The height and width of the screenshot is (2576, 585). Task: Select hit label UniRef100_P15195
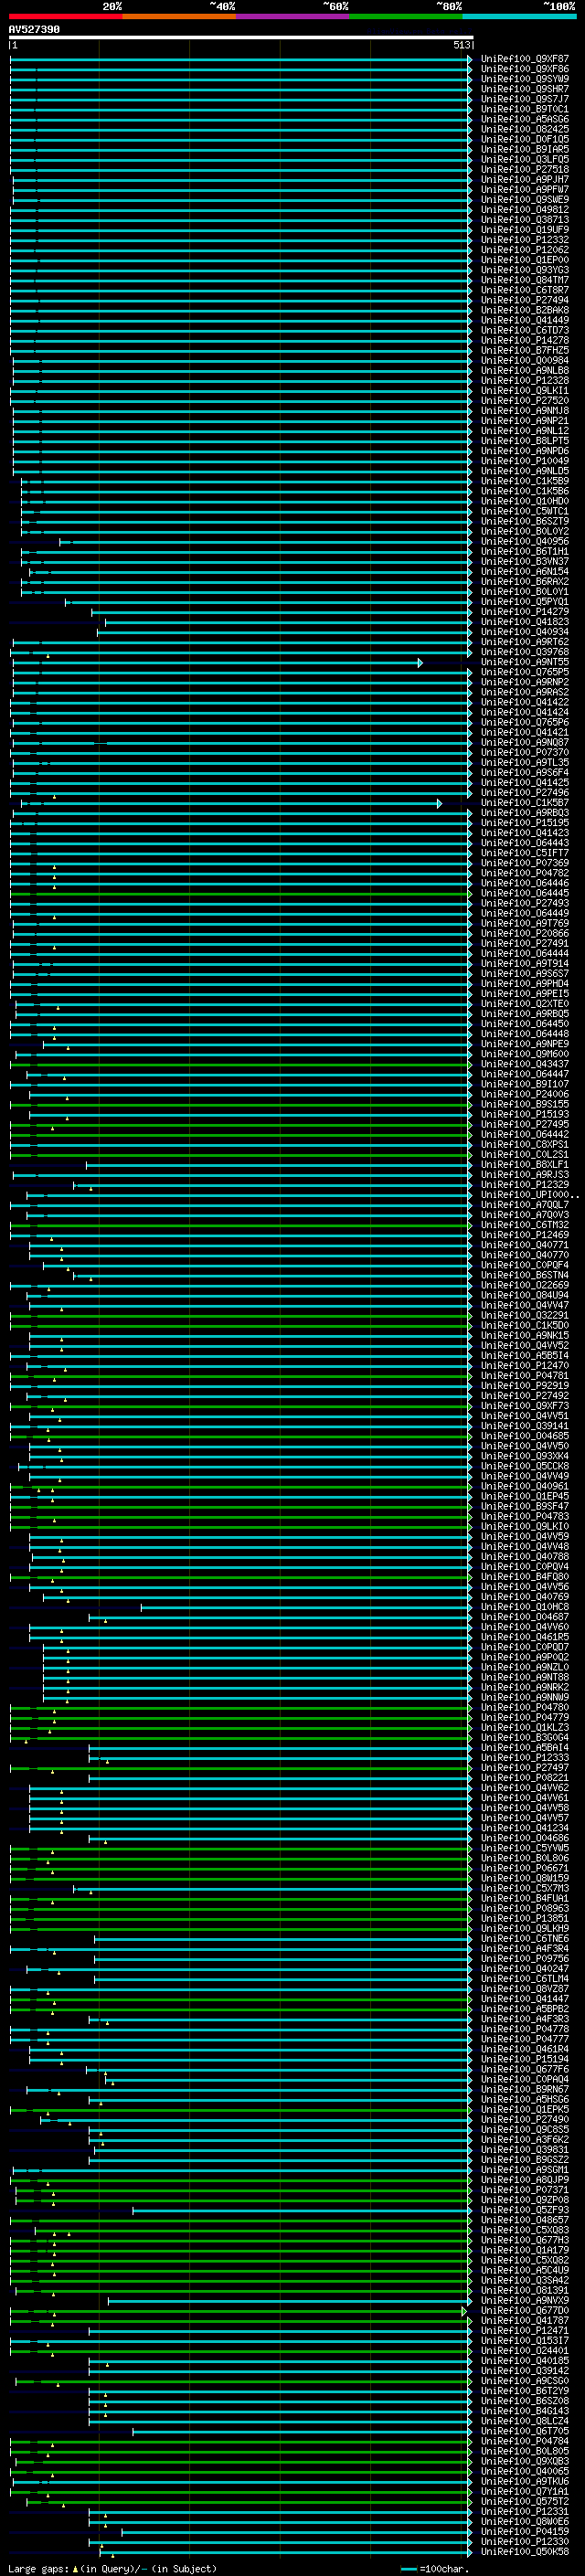[525, 823]
